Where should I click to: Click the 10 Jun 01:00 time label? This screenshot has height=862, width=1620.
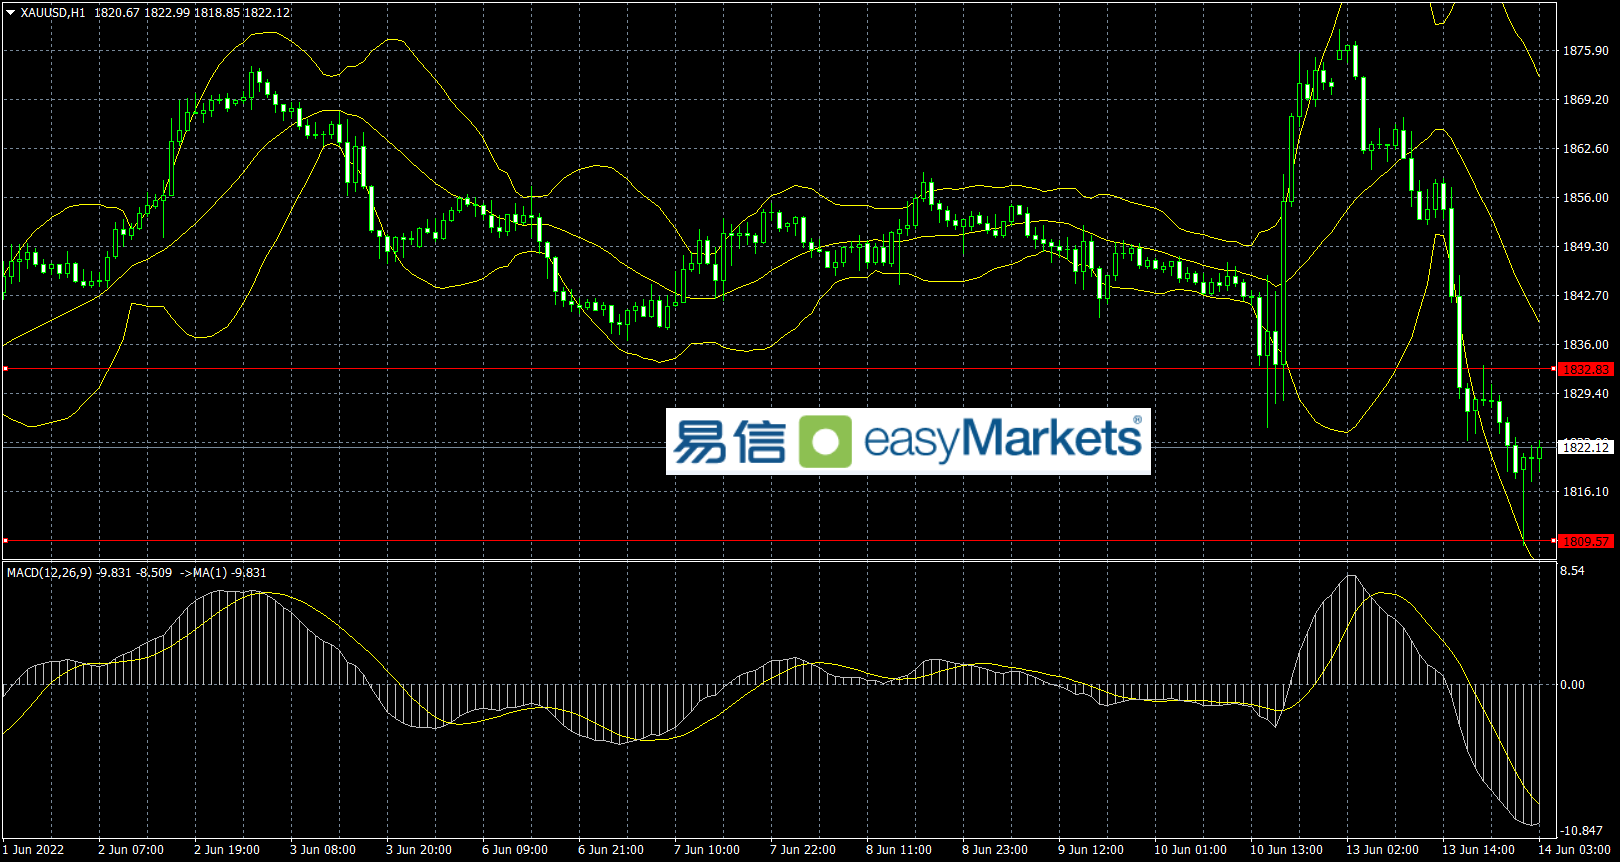pyautogui.click(x=1190, y=850)
